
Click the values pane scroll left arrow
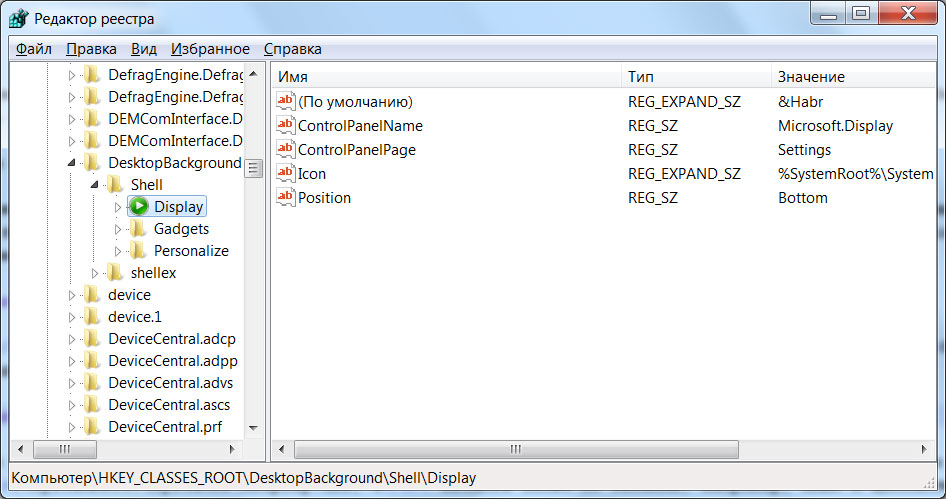coord(281,450)
